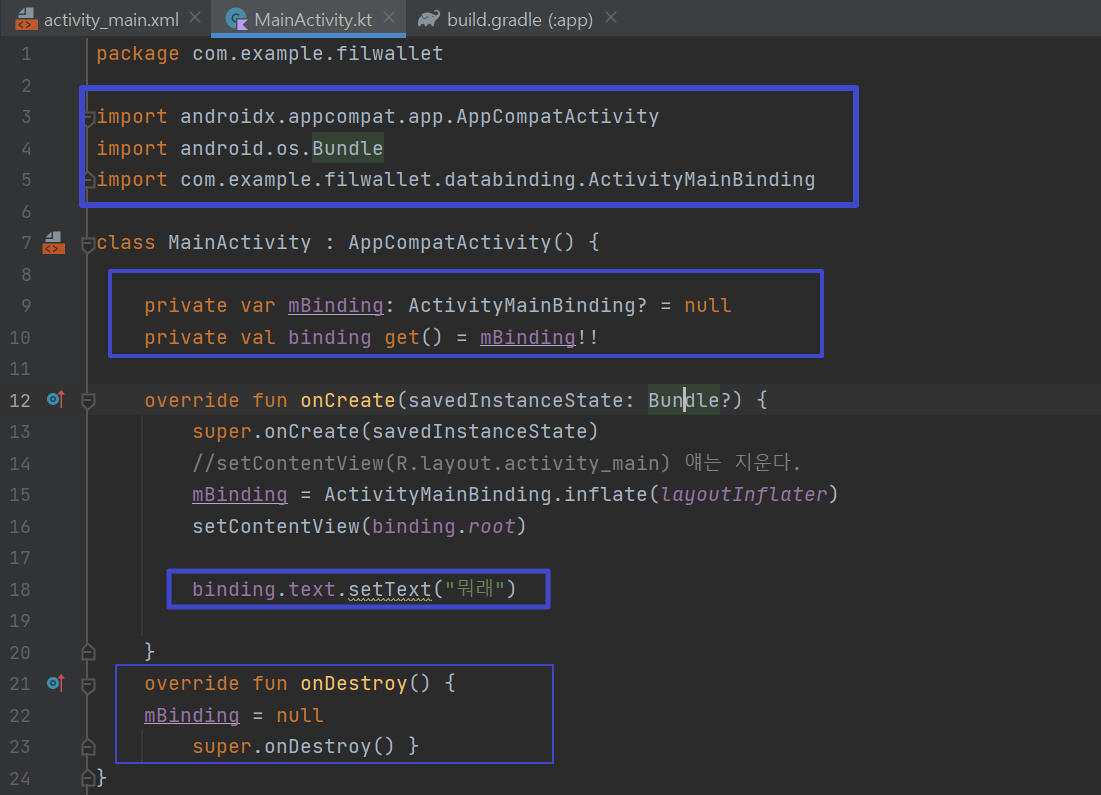
Task: Click the mBinding variable declaration on line 9
Action: (336, 306)
